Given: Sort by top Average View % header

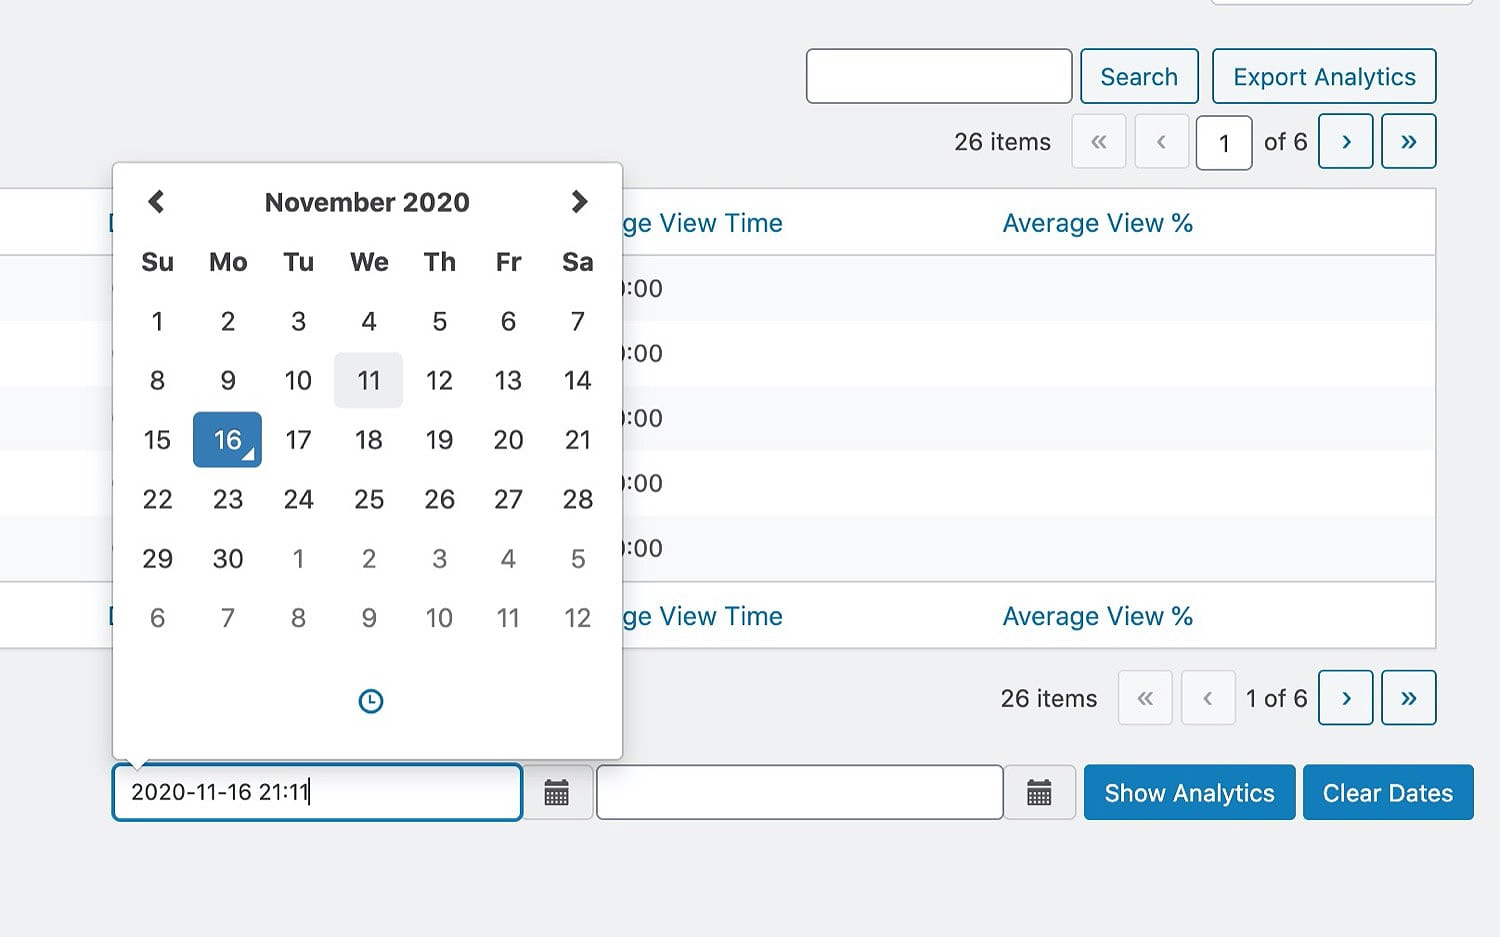Looking at the screenshot, I should pos(1097,223).
